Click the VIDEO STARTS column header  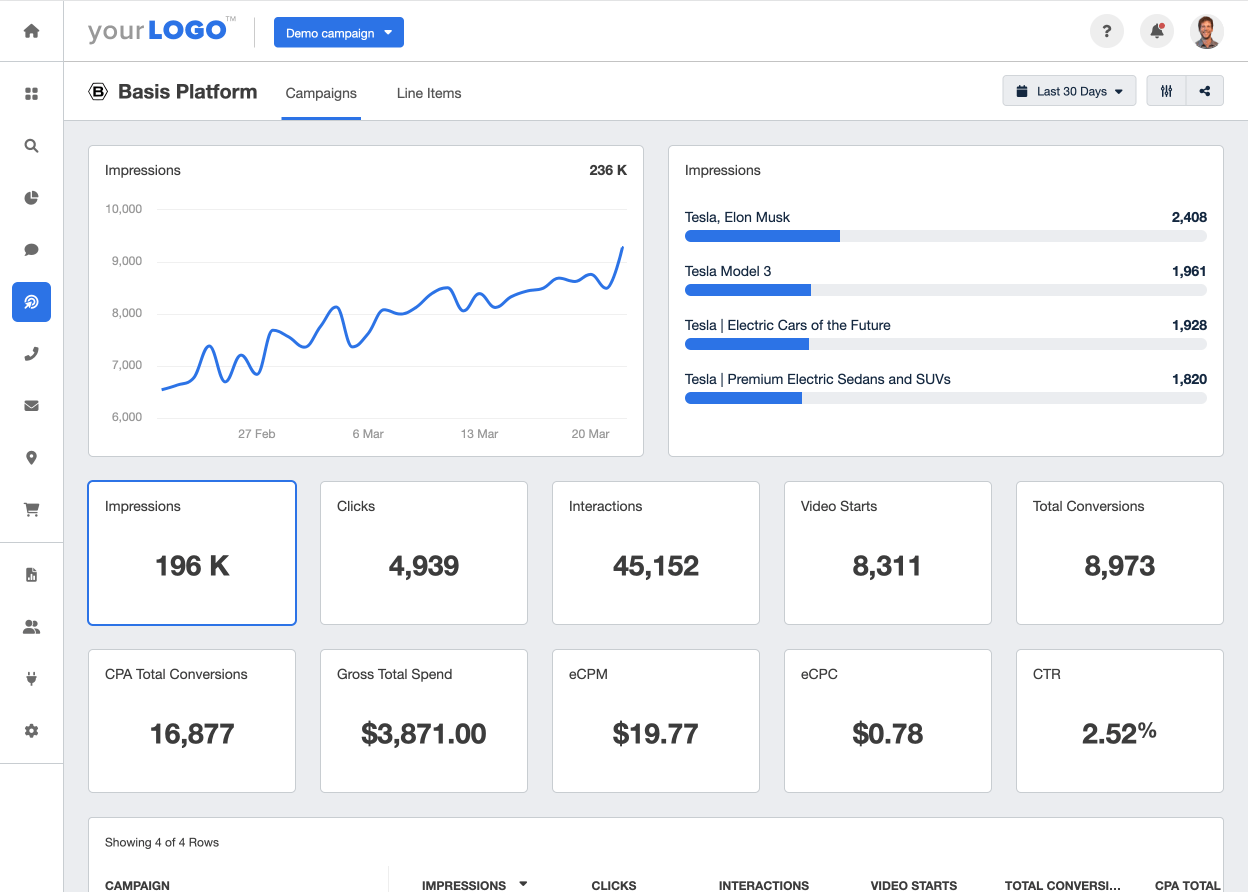[914, 885]
